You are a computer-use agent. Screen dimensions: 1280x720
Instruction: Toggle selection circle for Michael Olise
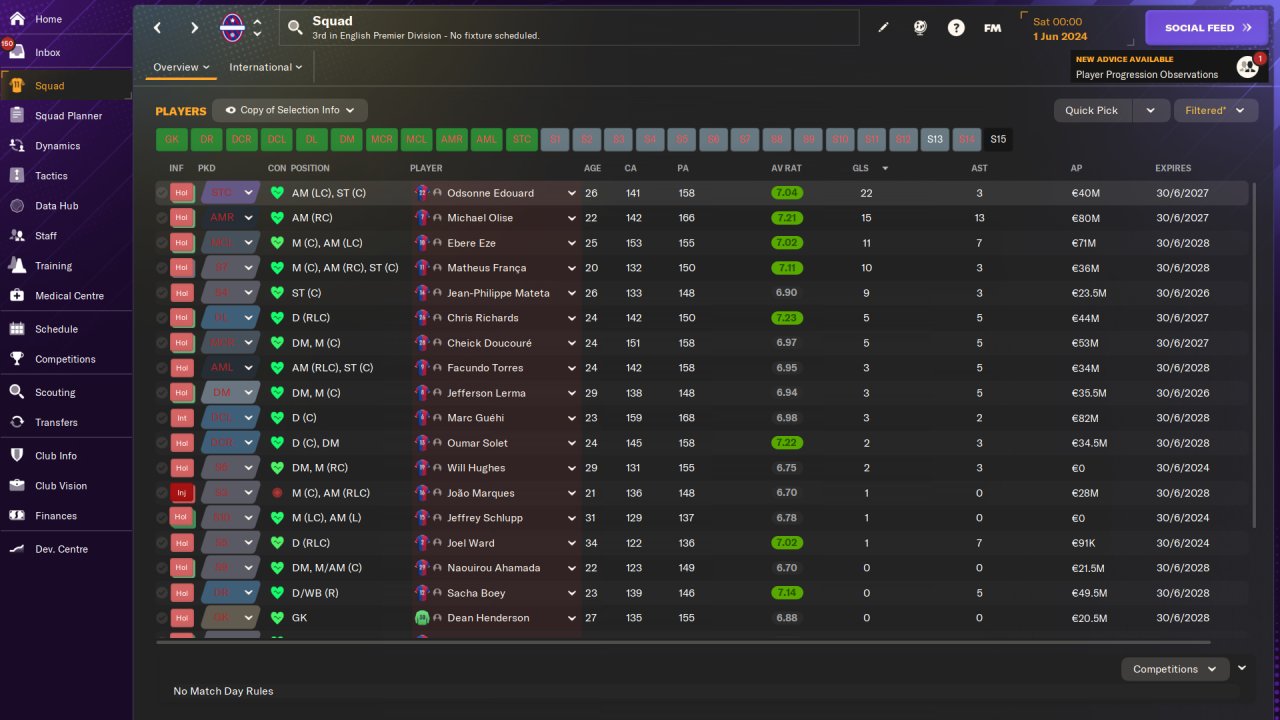coord(162,218)
